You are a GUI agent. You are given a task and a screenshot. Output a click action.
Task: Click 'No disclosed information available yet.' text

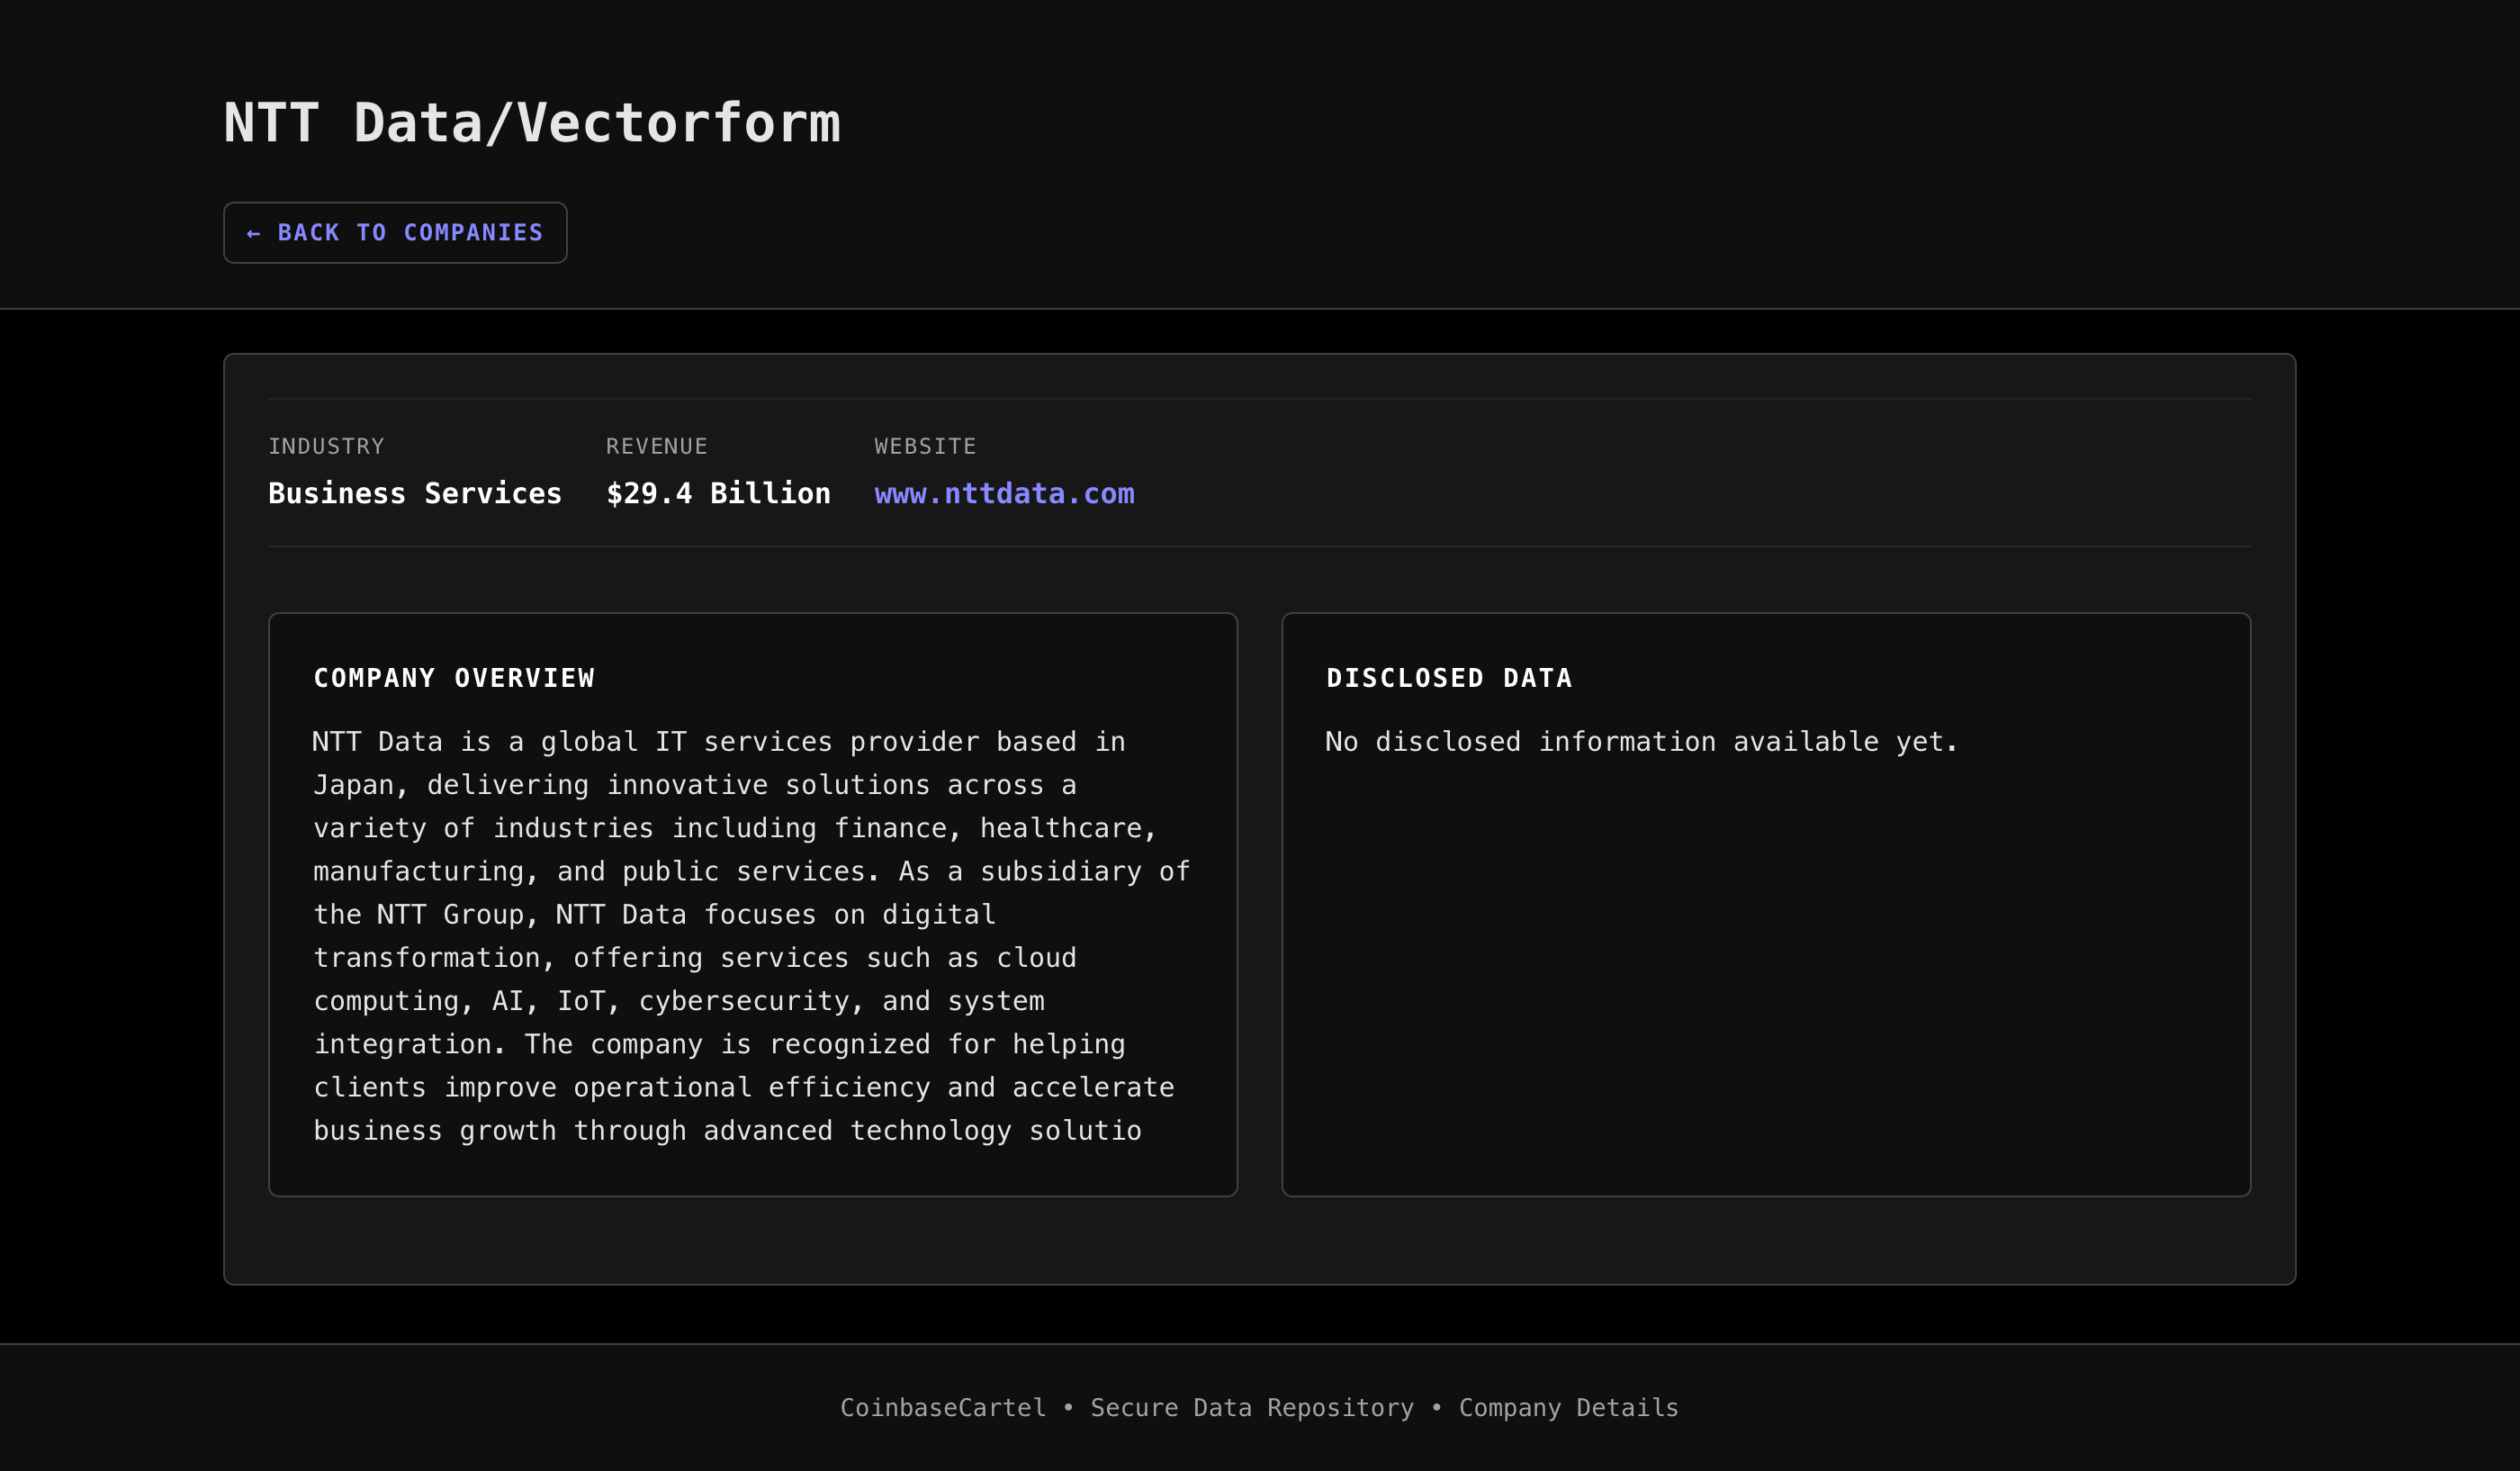[1641, 742]
